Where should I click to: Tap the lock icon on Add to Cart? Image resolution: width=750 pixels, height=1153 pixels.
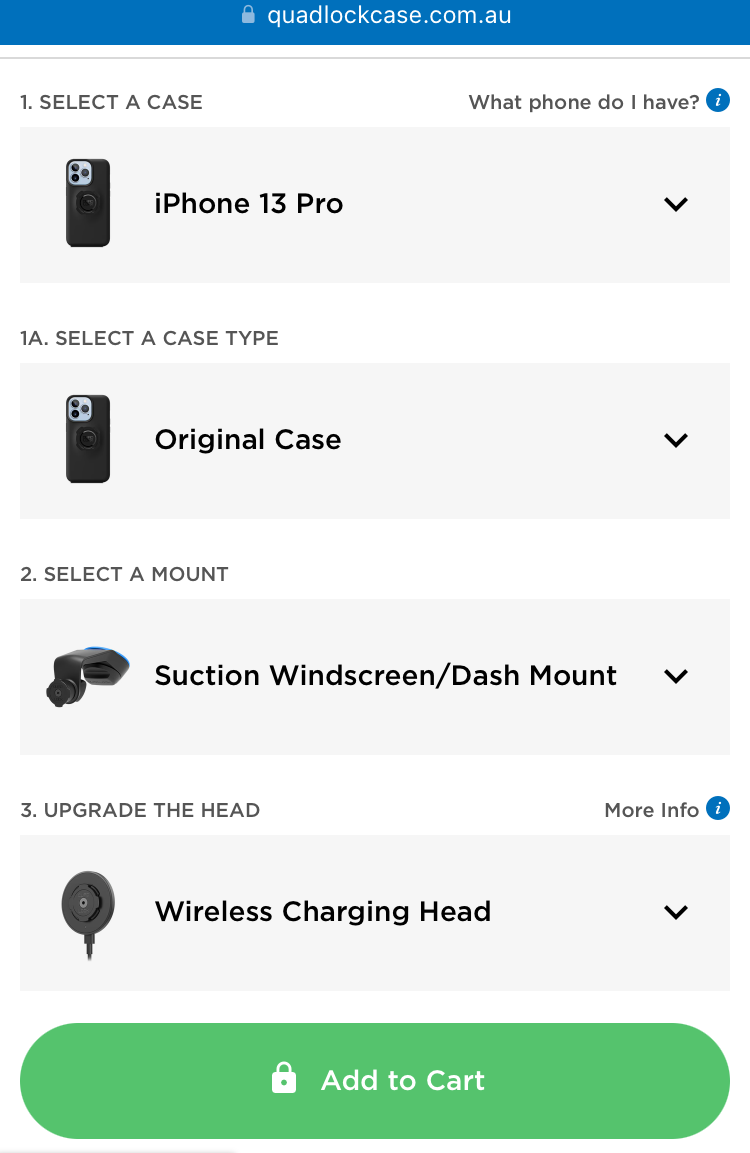284,1078
